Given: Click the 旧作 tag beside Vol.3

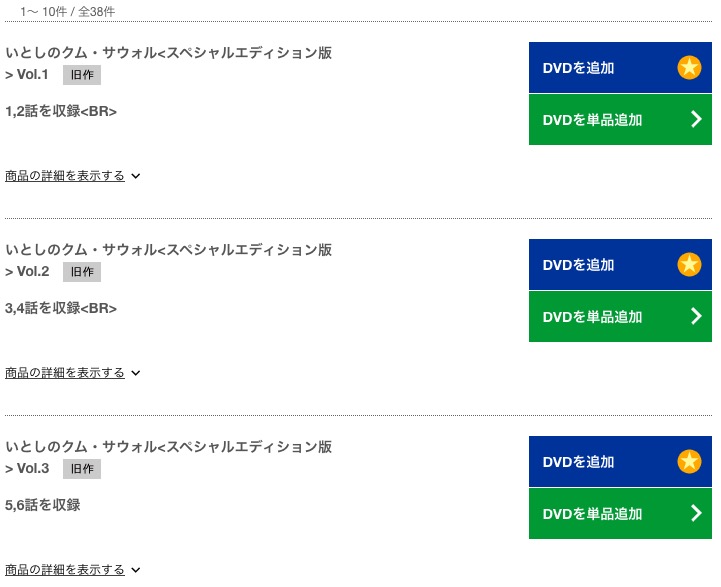Looking at the screenshot, I should point(82,469).
